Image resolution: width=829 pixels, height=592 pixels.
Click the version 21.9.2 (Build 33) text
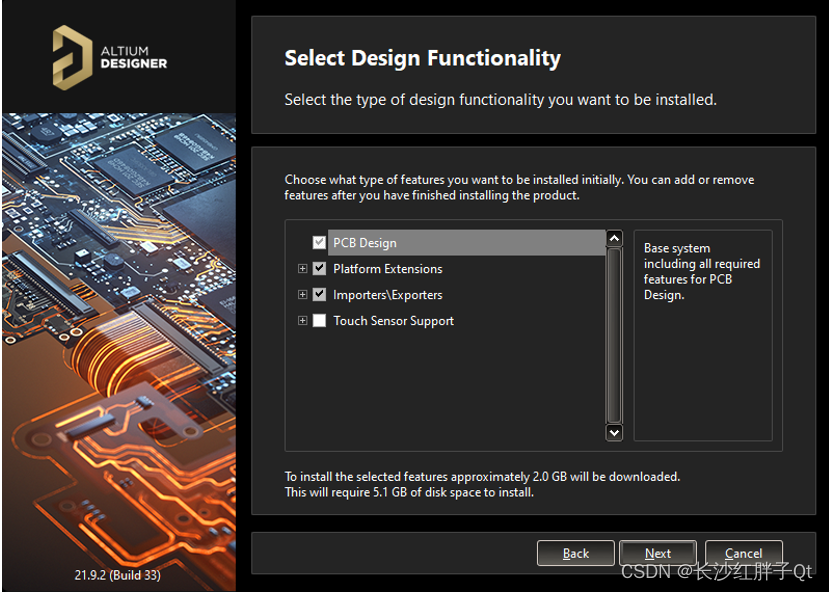click(117, 575)
